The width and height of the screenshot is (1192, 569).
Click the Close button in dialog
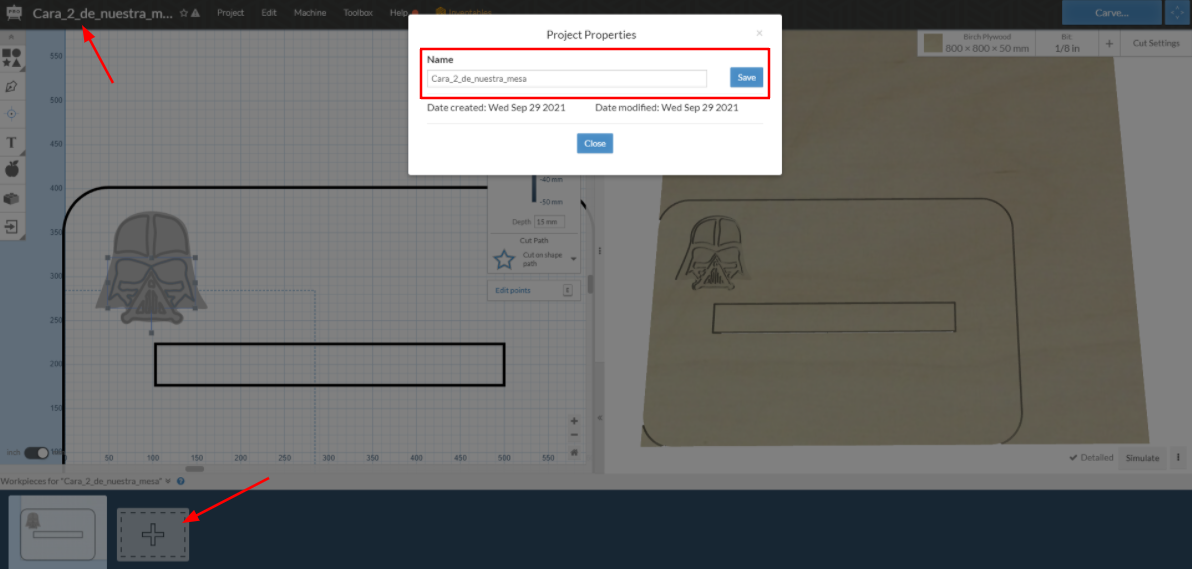tap(594, 144)
